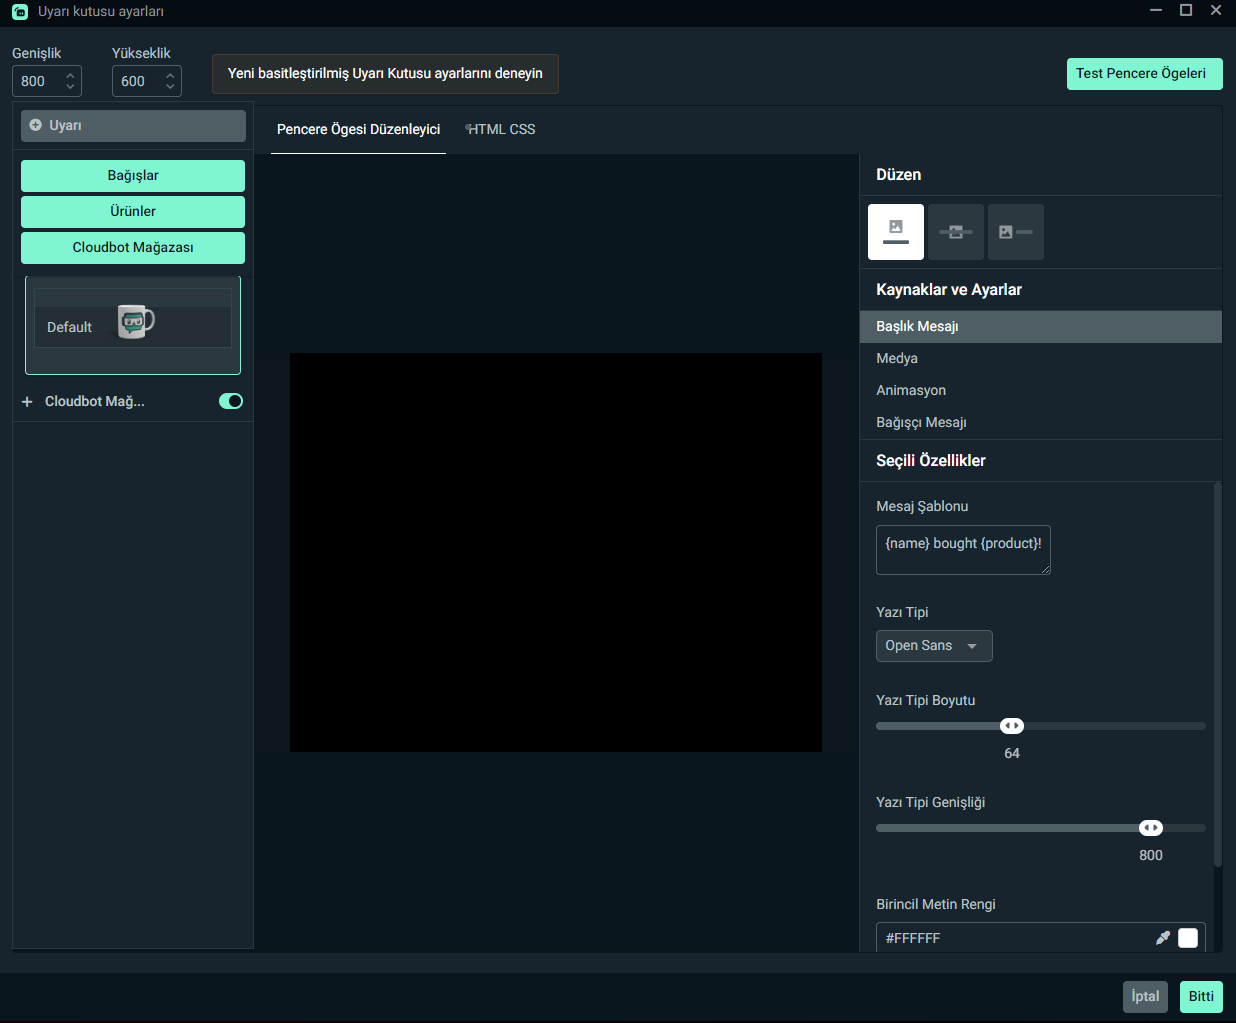1236x1023 pixels.
Task: Increase the Genişlik value with up arrow
Action: pos(70,75)
